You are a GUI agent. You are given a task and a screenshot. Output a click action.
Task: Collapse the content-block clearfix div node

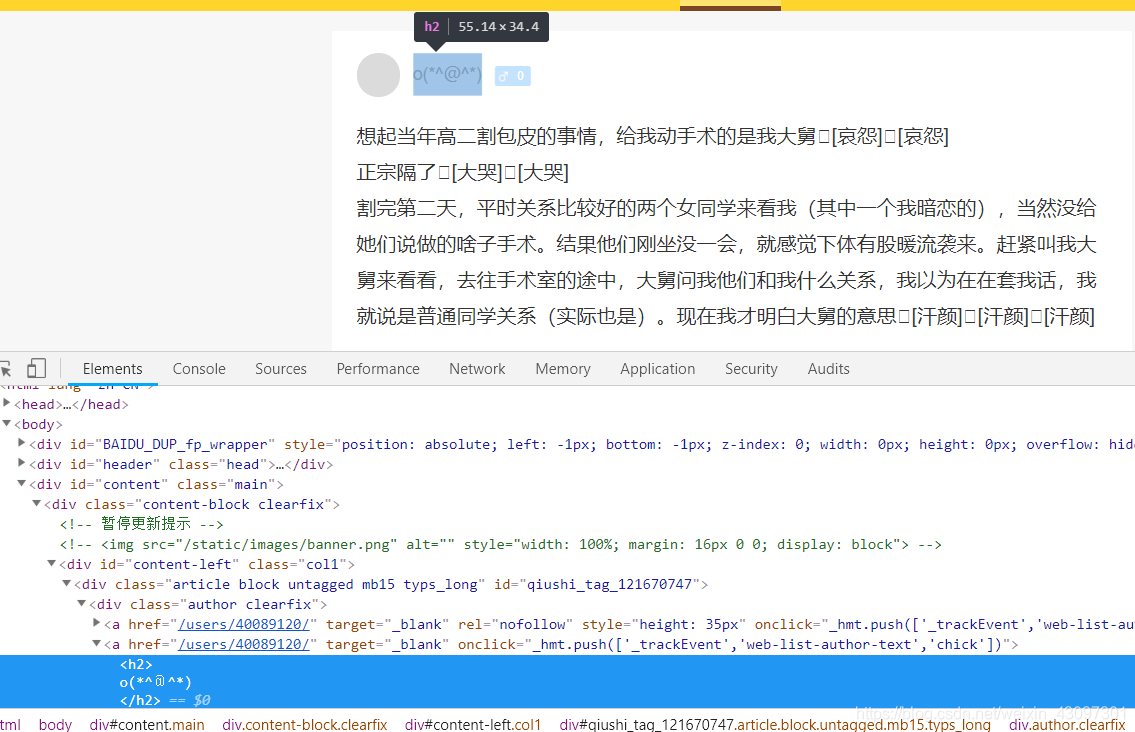[x=36, y=503]
